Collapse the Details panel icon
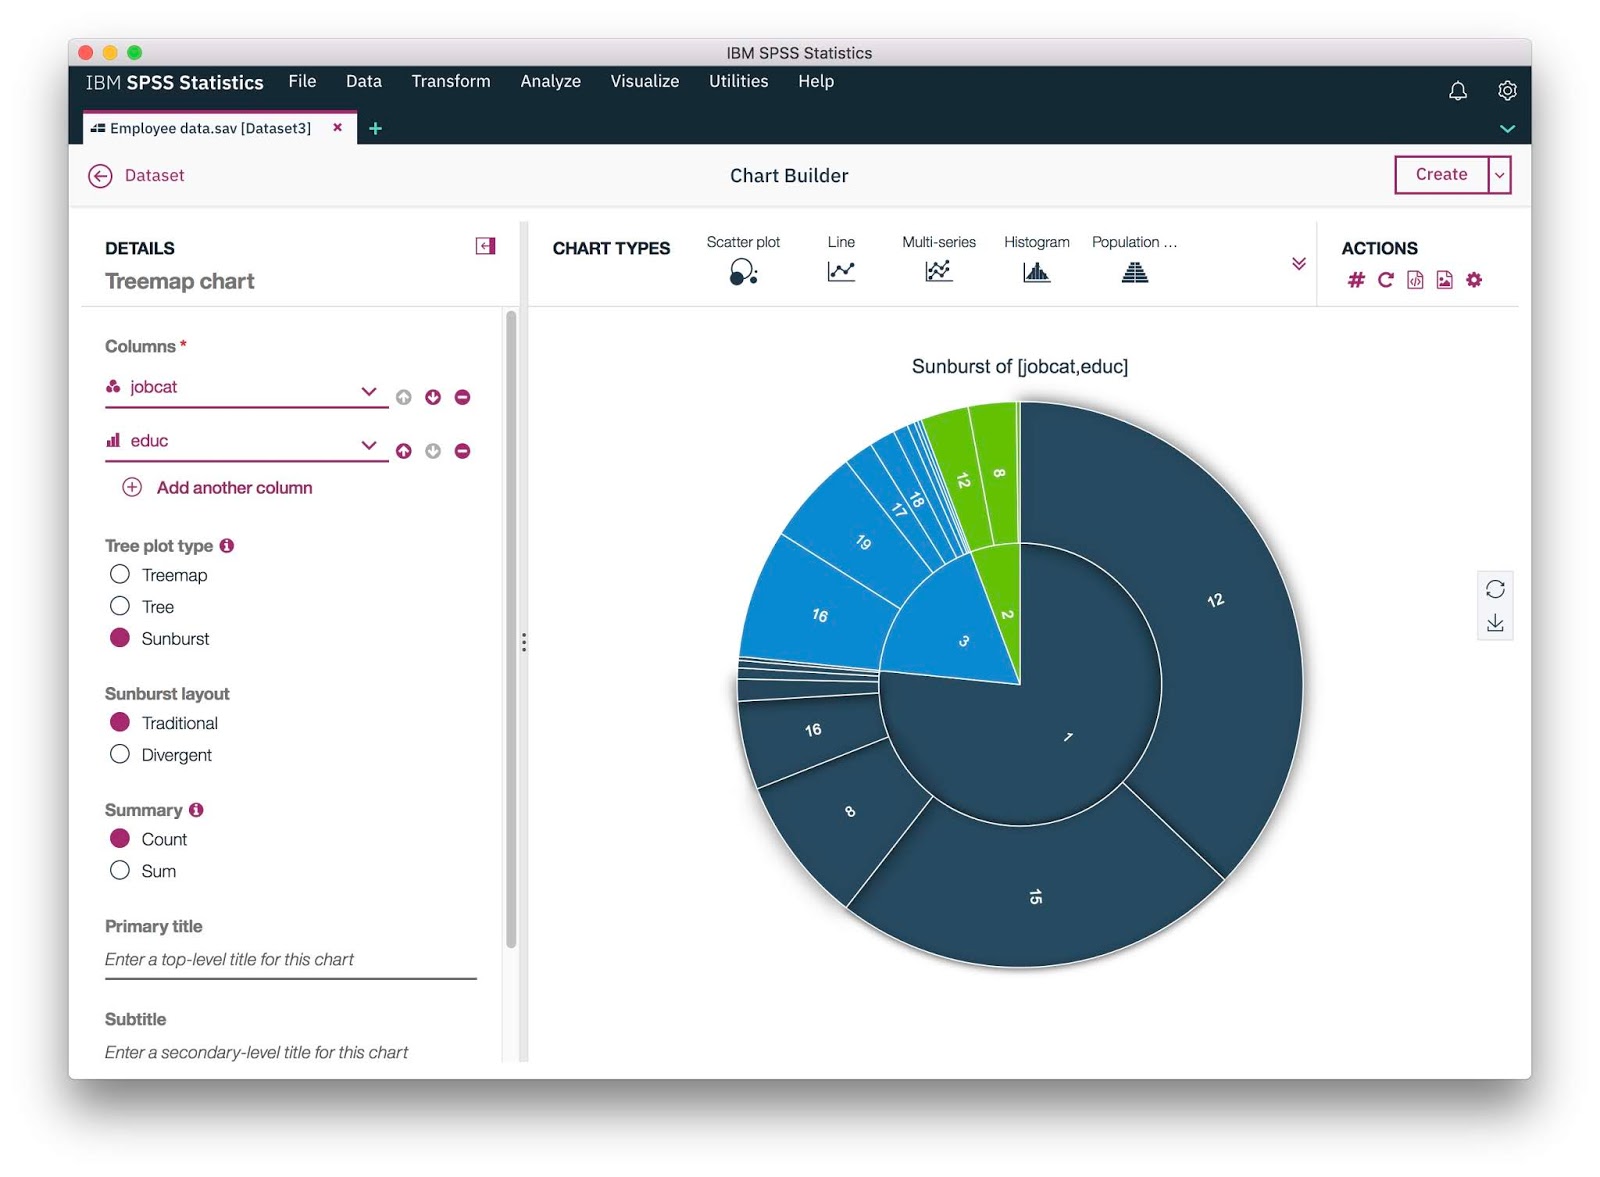The width and height of the screenshot is (1600, 1177). [x=485, y=246]
